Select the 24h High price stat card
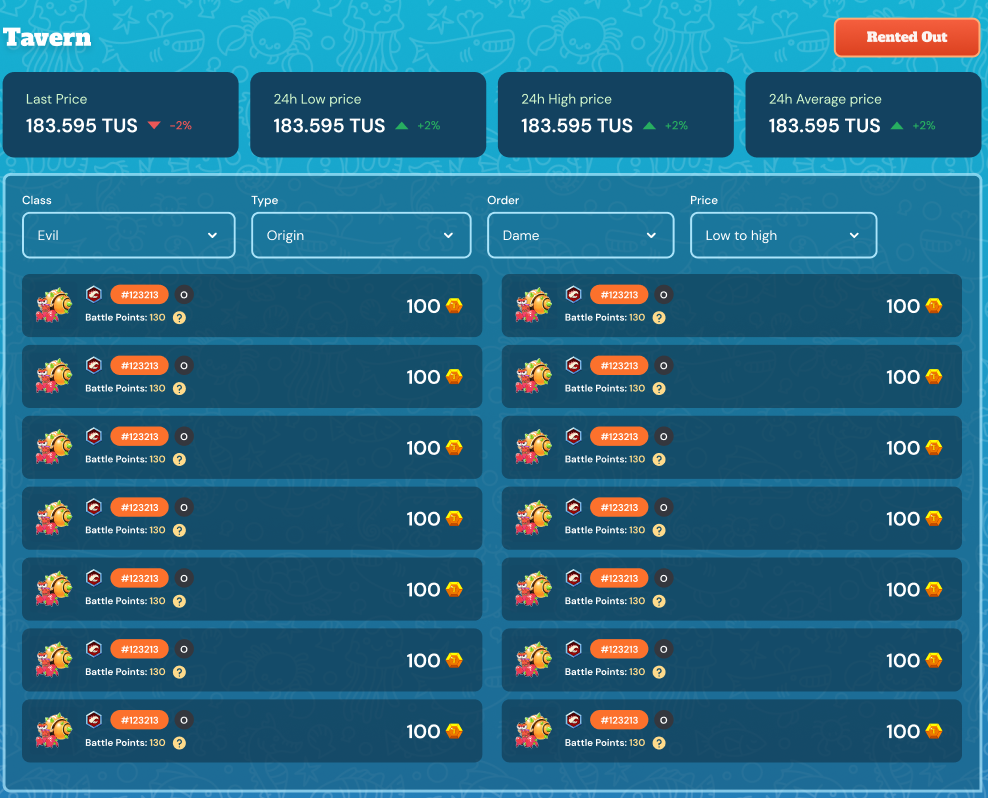The image size is (988, 798). (x=616, y=114)
